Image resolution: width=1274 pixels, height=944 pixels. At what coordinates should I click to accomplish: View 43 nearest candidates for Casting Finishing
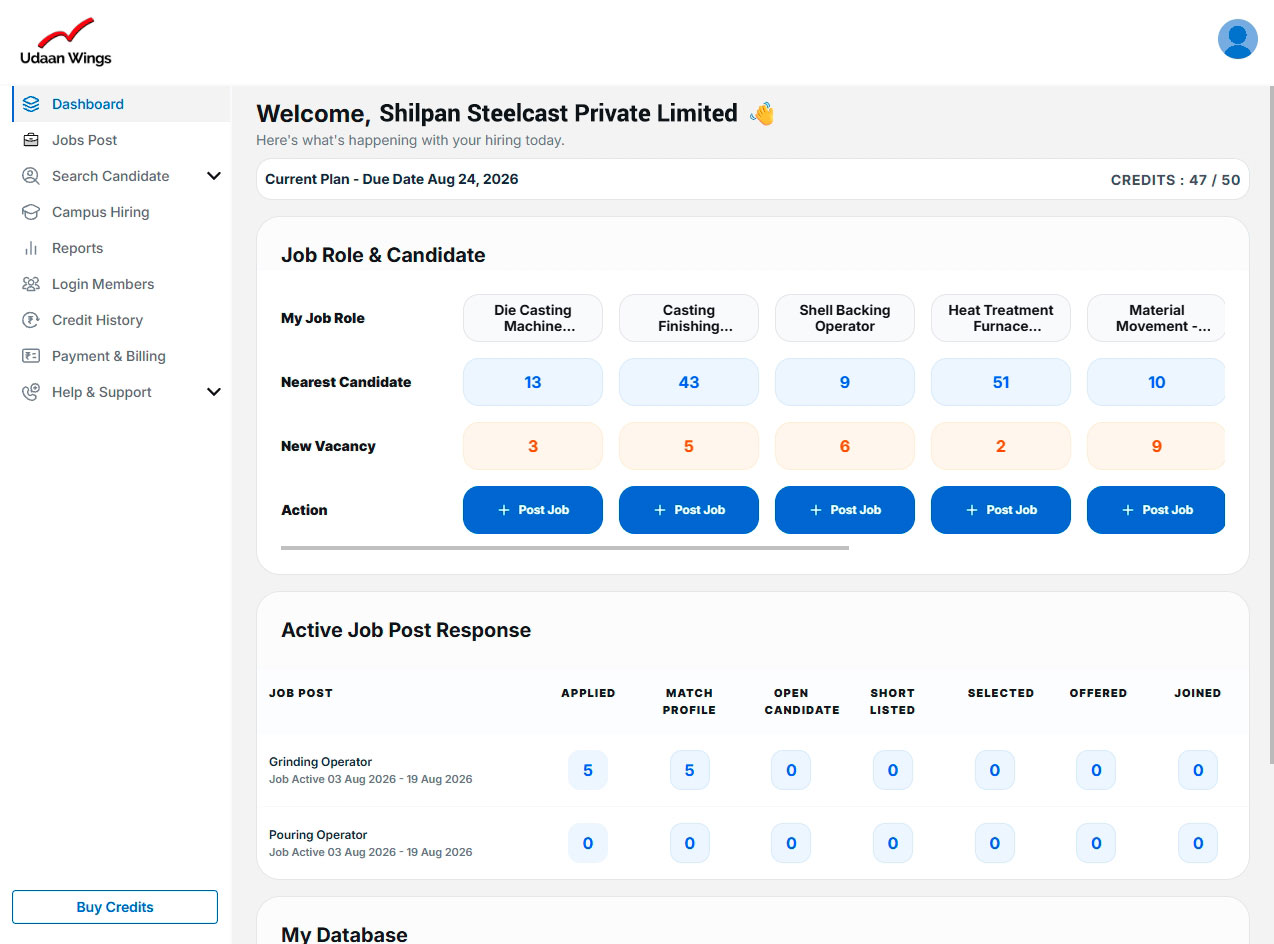[689, 382]
